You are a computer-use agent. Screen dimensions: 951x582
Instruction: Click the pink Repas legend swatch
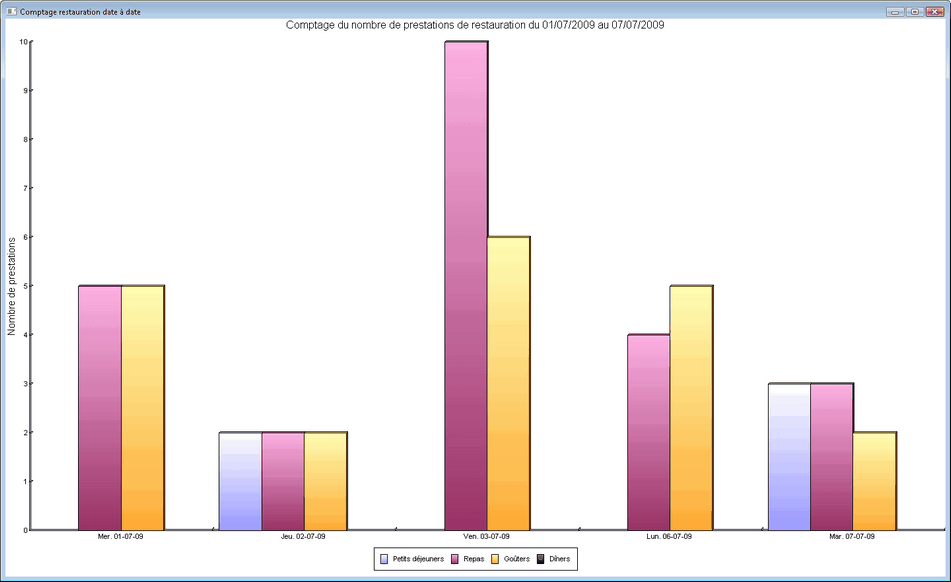point(455,559)
